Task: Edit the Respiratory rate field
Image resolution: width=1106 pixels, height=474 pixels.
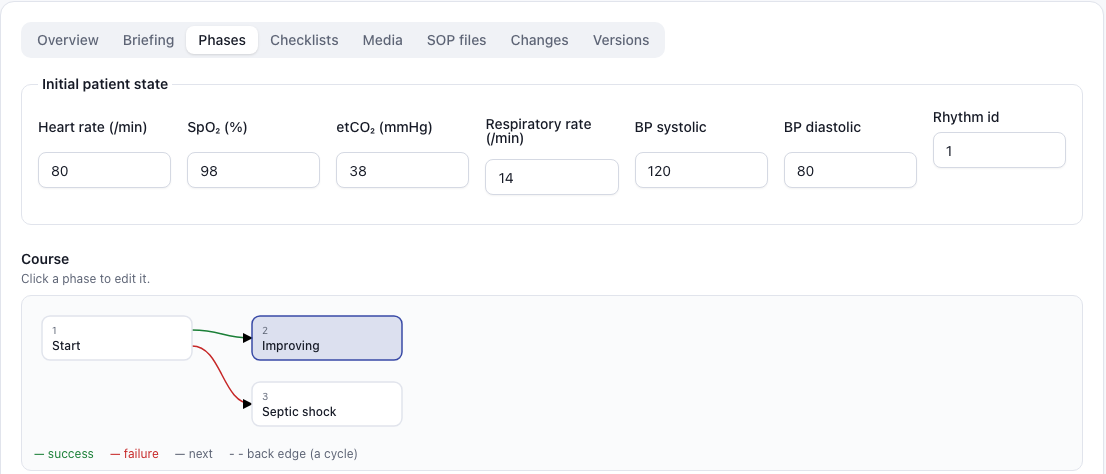Action: [552, 177]
